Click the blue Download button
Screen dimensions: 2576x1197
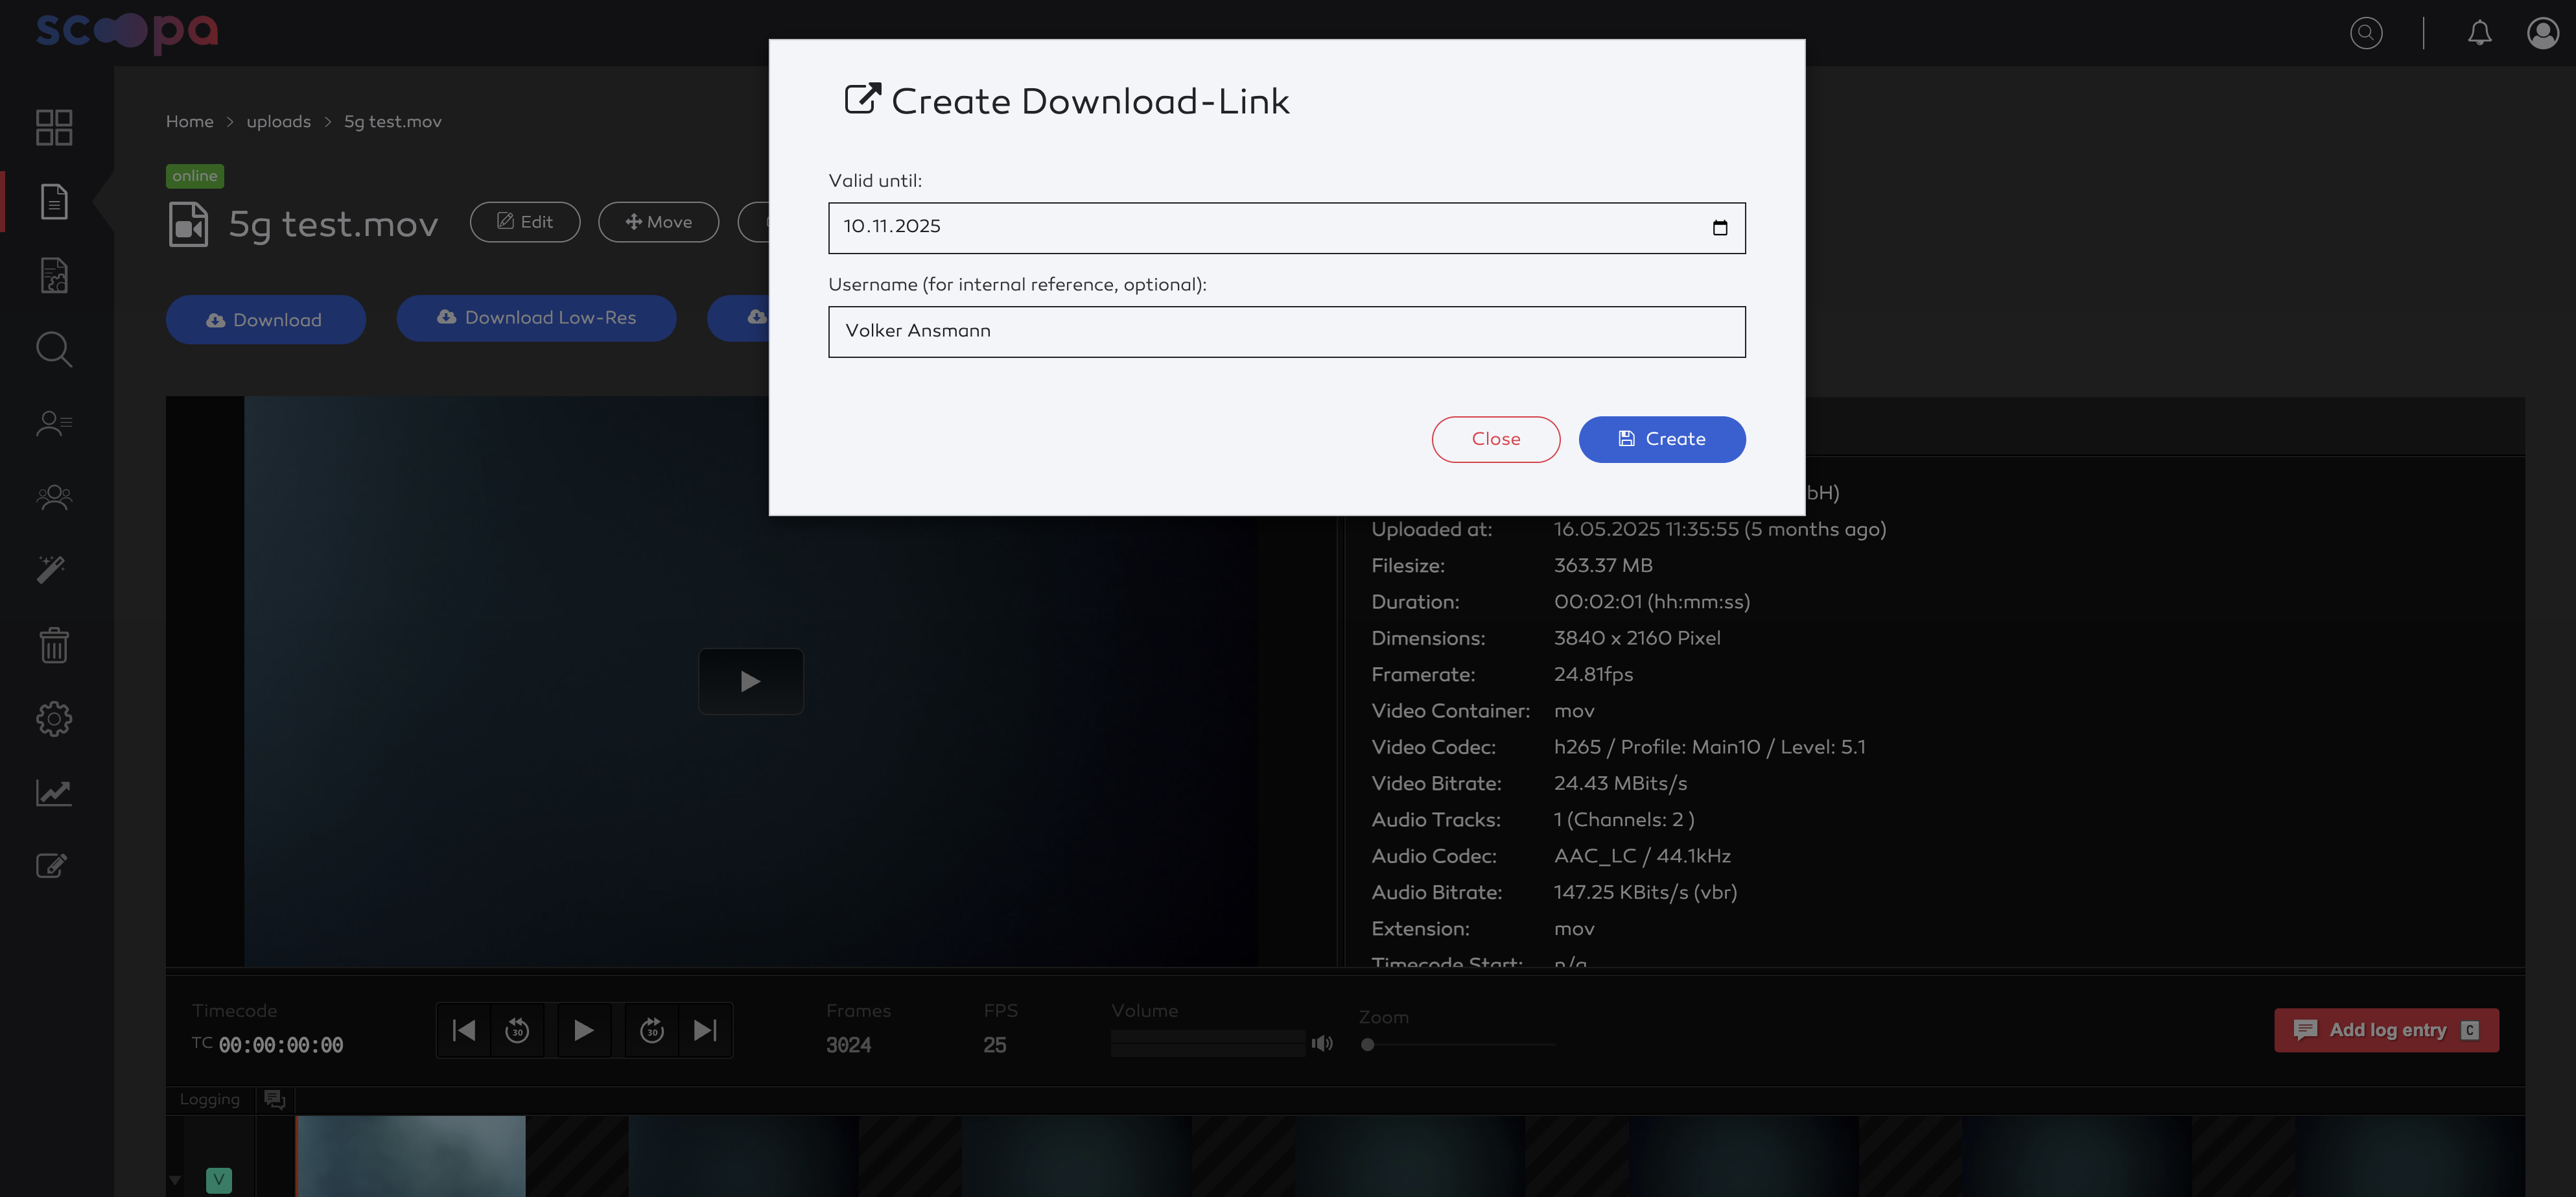coord(266,320)
